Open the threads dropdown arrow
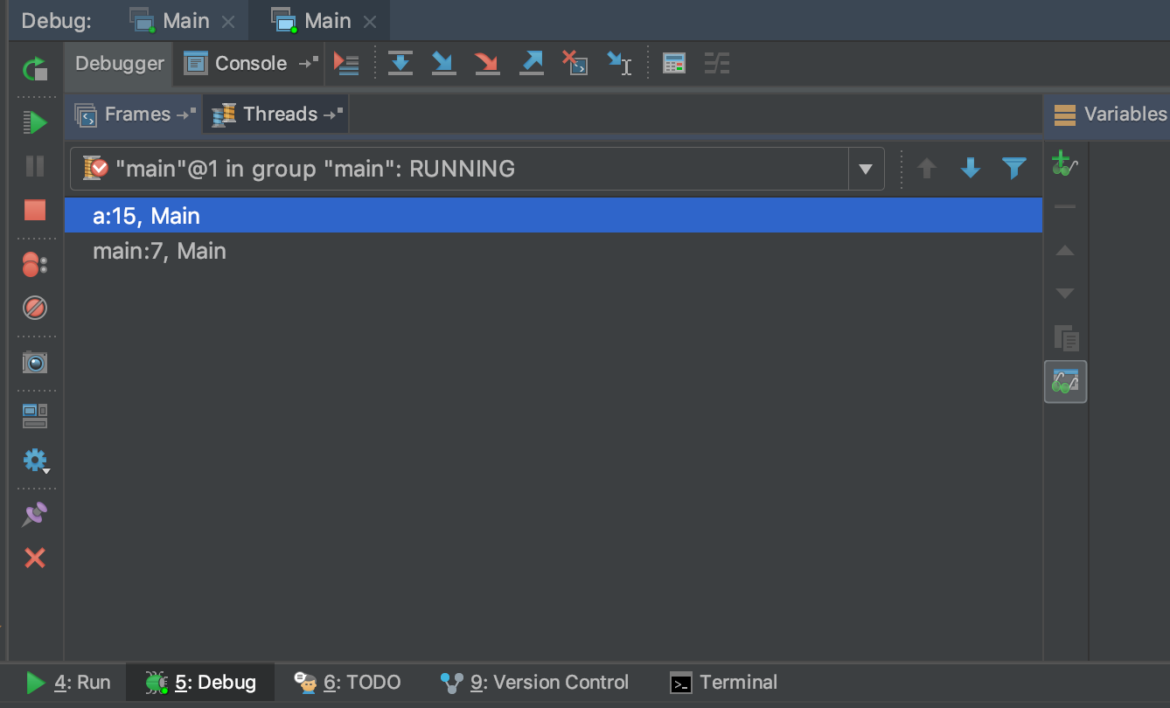1170x708 pixels. click(864, 168)
